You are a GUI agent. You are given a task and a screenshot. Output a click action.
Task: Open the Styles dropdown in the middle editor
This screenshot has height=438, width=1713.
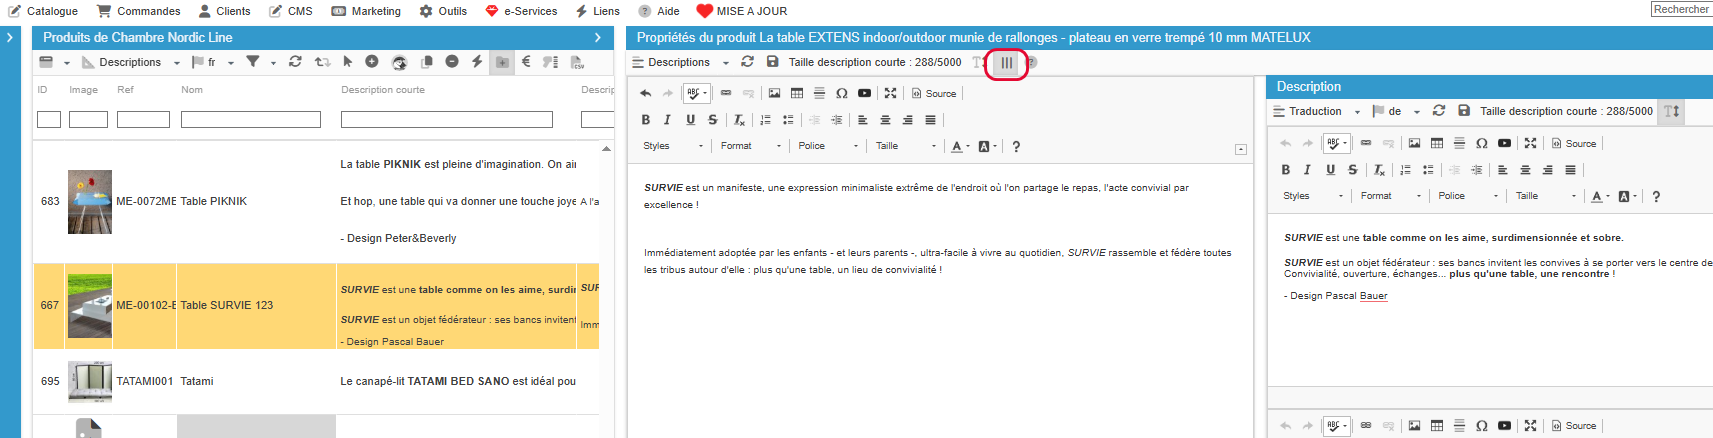point(673,146)
